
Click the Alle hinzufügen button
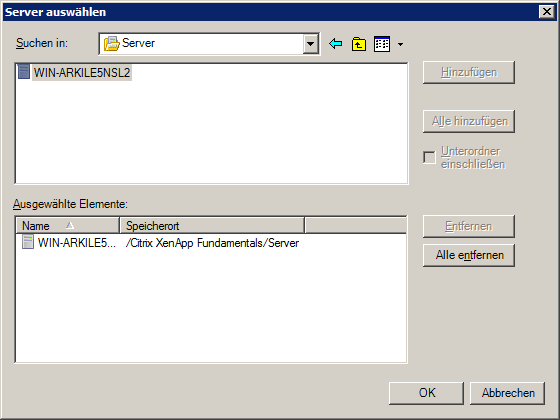pyautogui.click(x=469, y=121)
